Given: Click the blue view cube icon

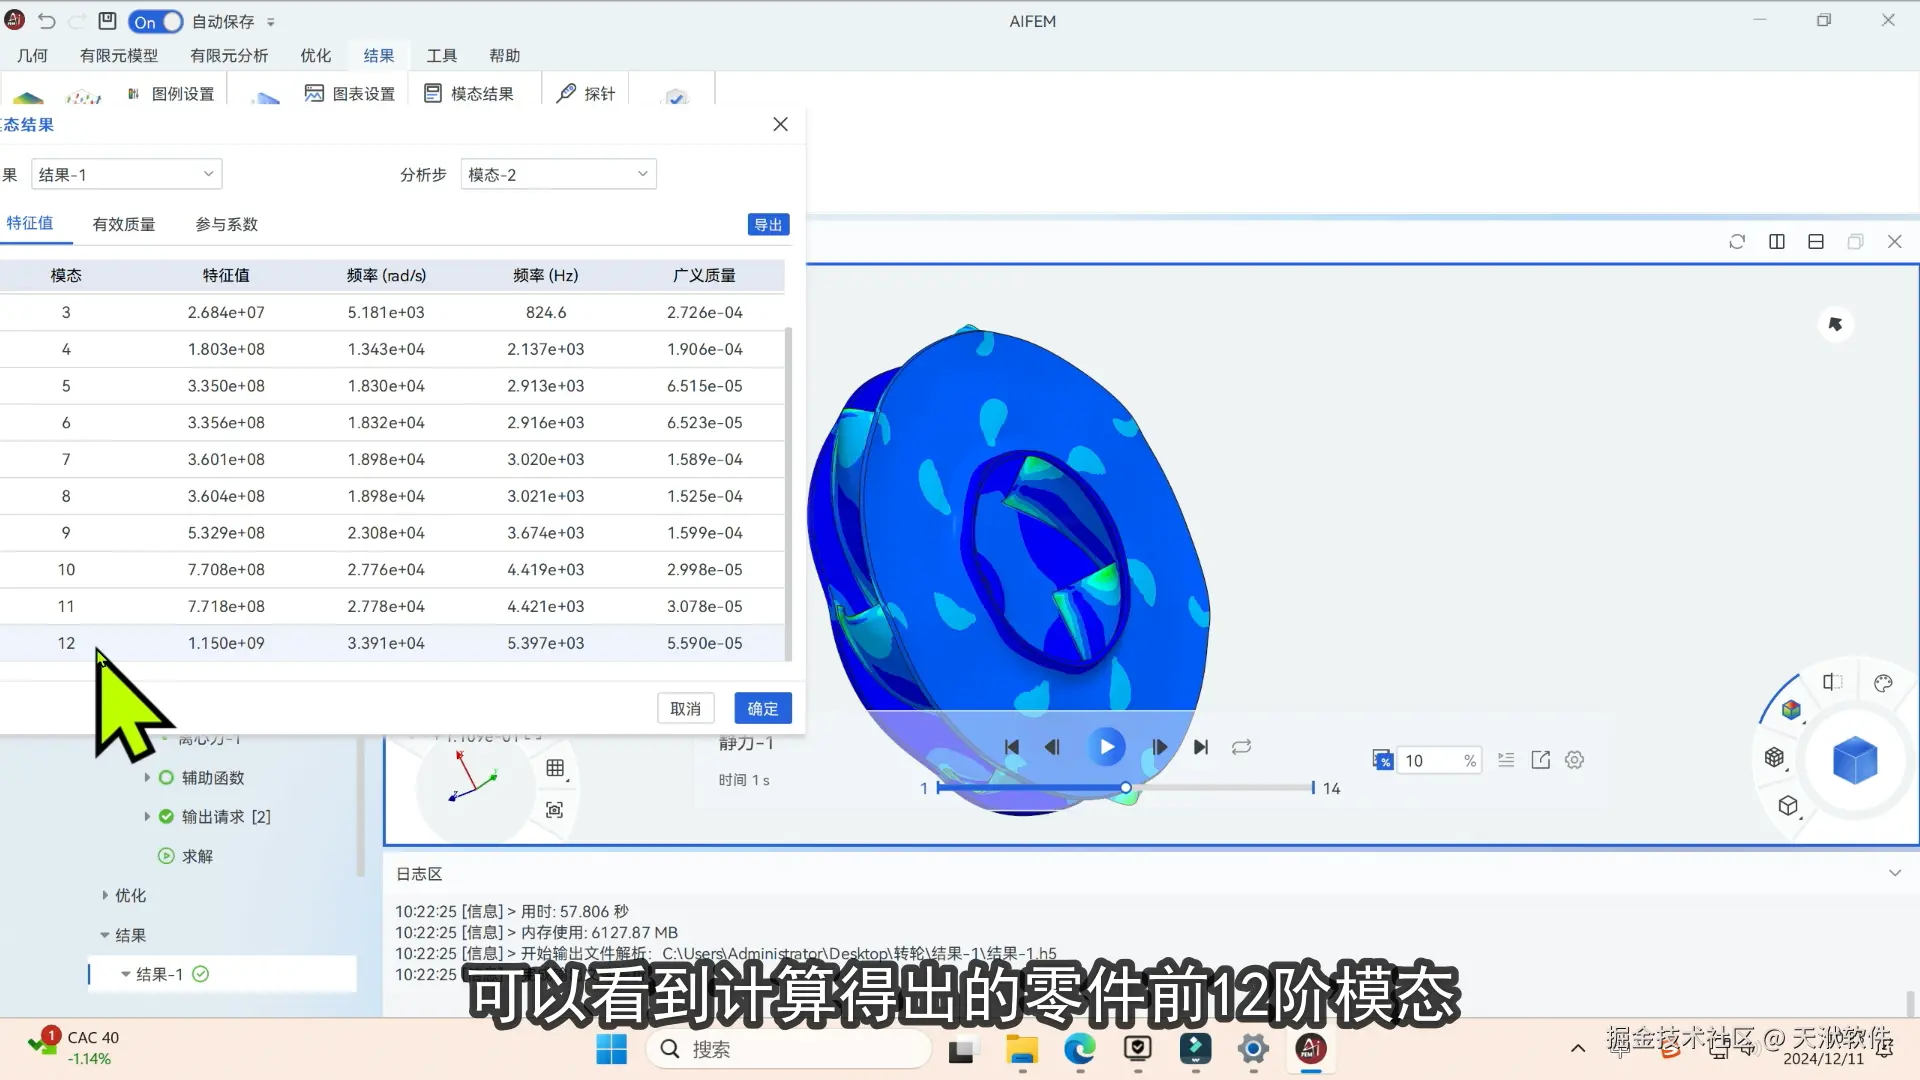Looking at the screenshot, I should point(1854,760).
